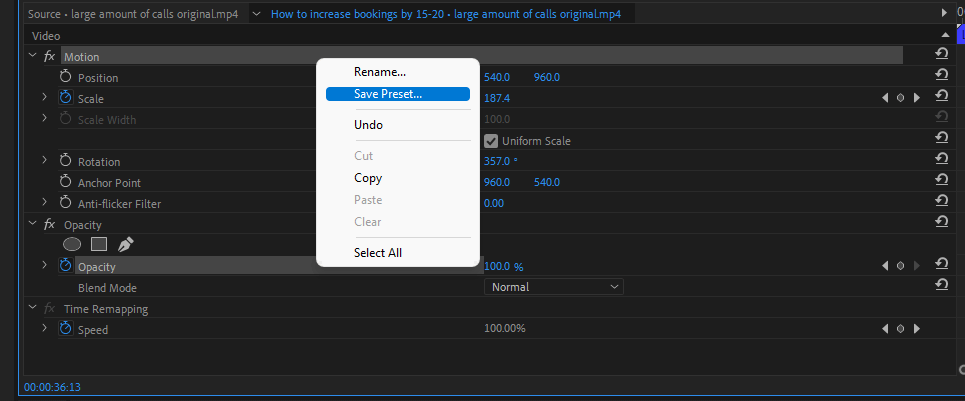Open the source clip dropdown chevron

click(x=257, y=14)
